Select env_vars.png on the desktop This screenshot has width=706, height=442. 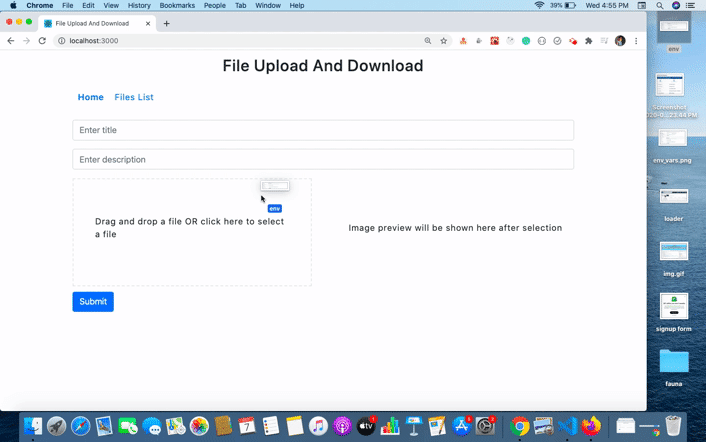click(x=672, y=146)
